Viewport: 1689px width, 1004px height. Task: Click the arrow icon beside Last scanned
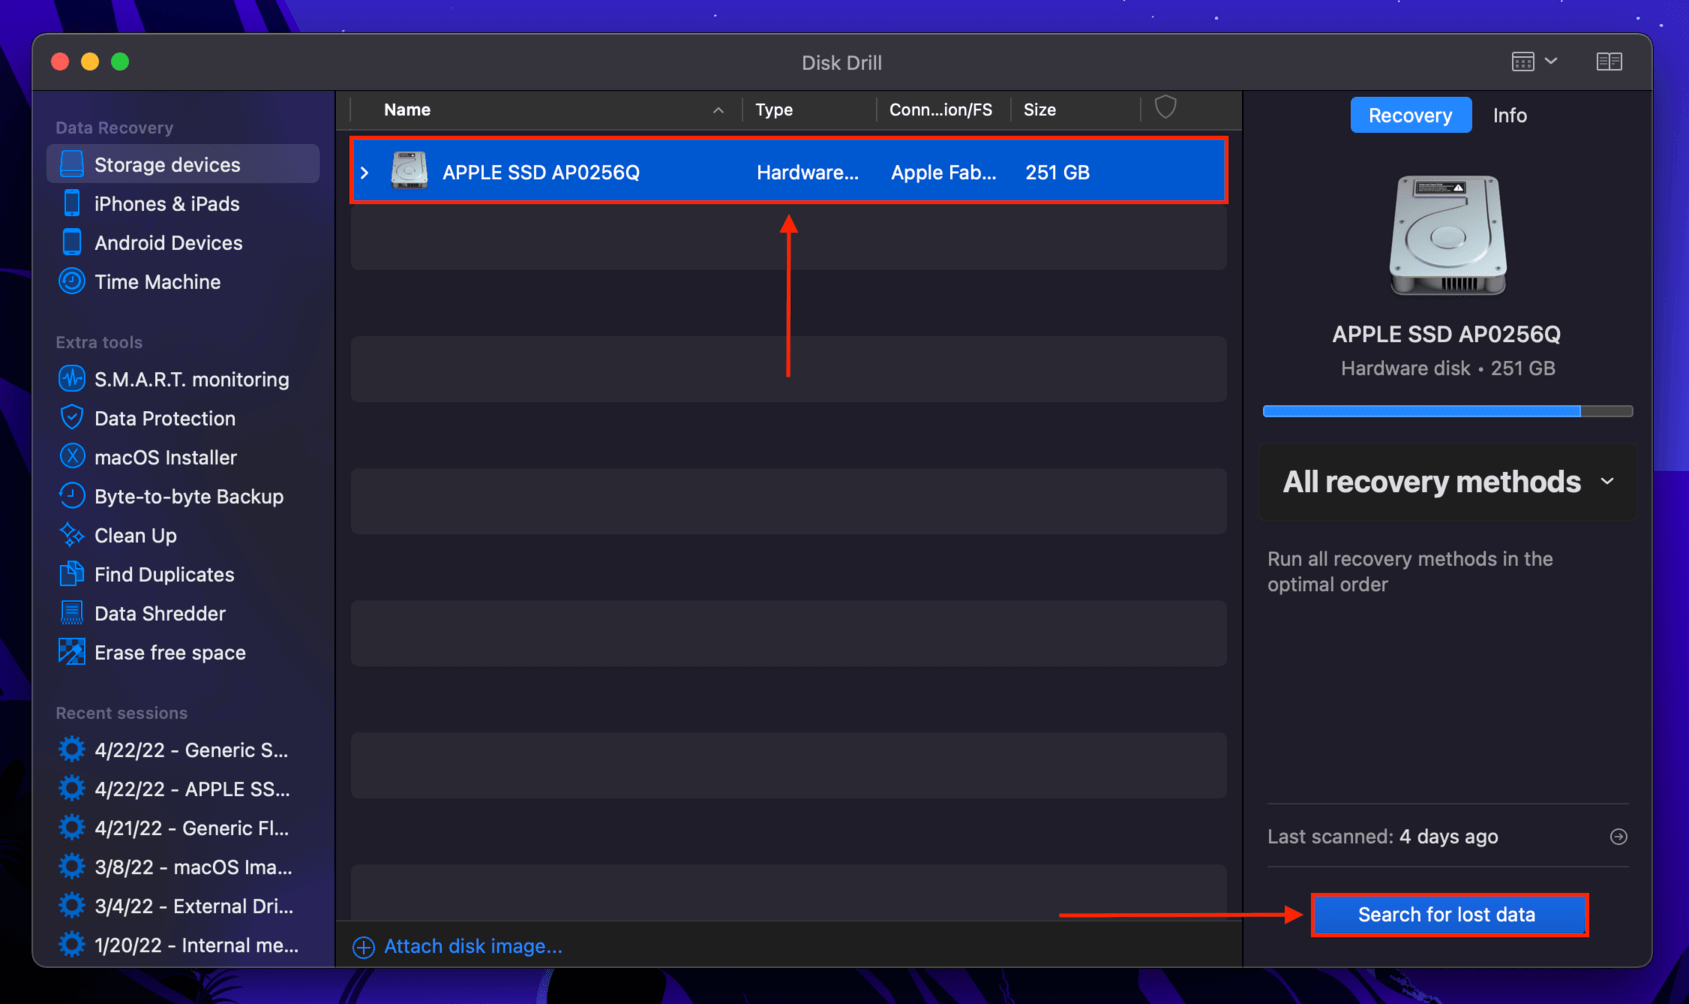tap(1619, 836)
